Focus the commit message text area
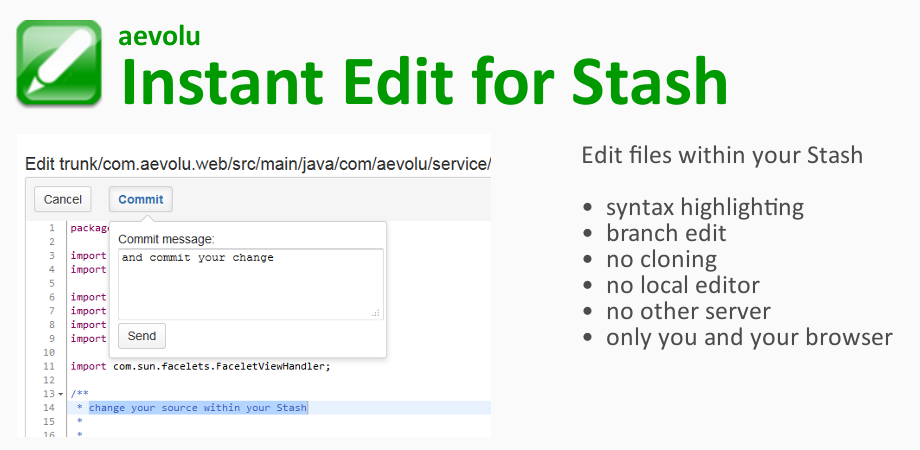 click(x=251, y=284)
